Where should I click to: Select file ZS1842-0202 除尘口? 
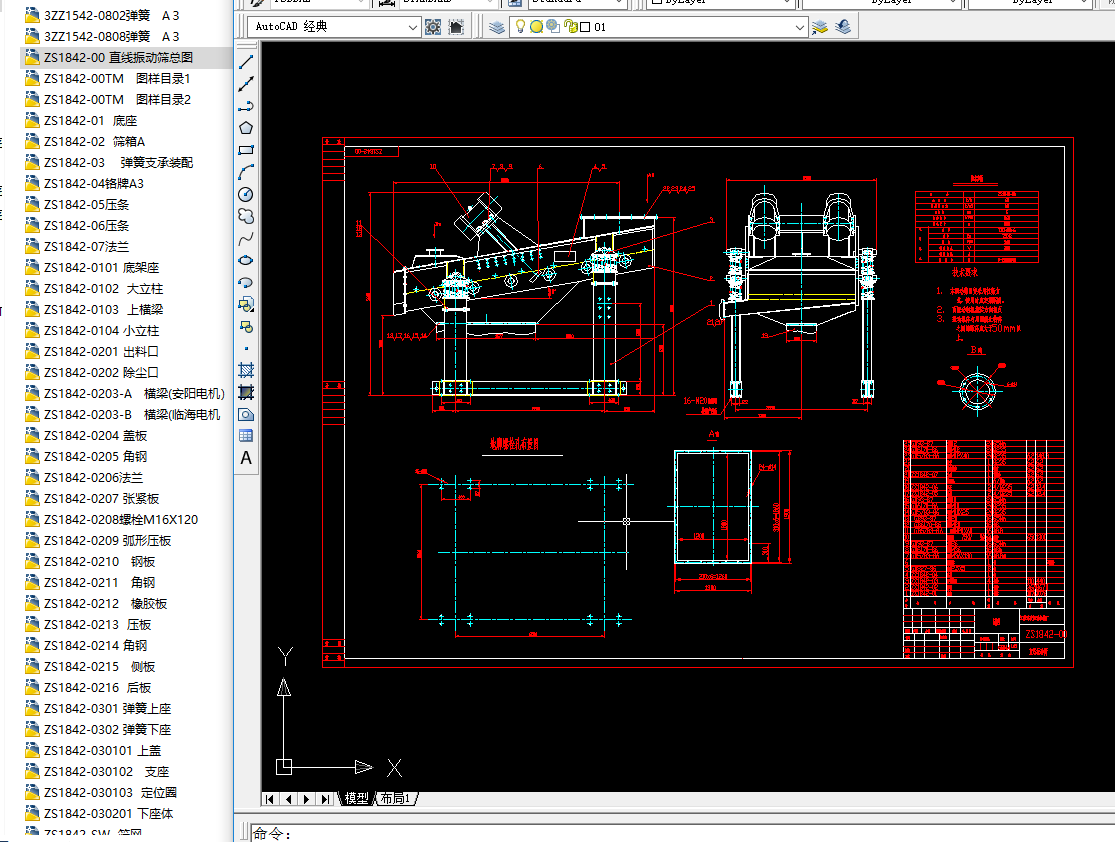click(92, 373)
